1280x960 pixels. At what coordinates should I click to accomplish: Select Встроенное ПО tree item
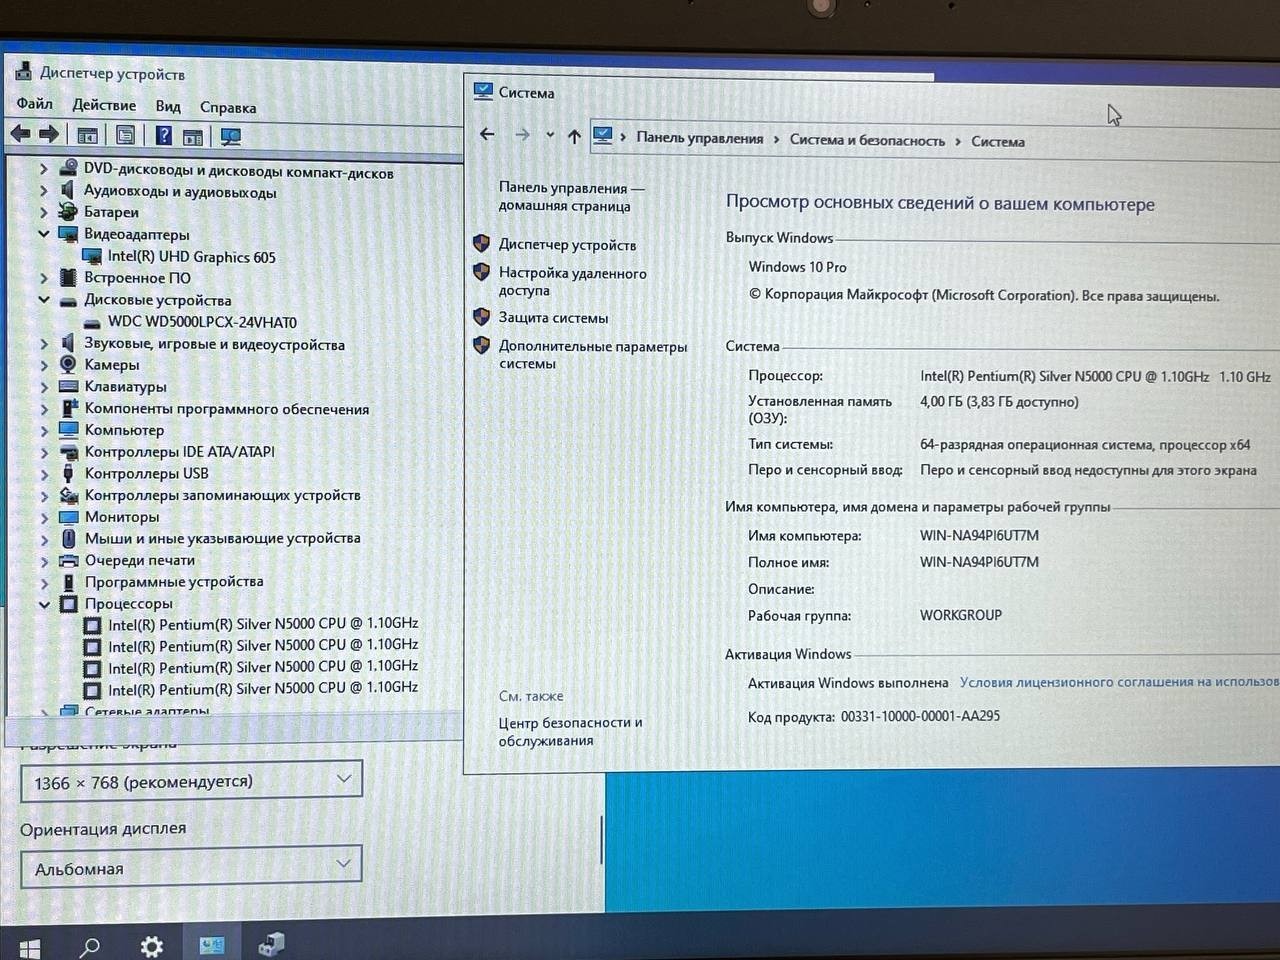pyautogui.click(x=137, y=278)
